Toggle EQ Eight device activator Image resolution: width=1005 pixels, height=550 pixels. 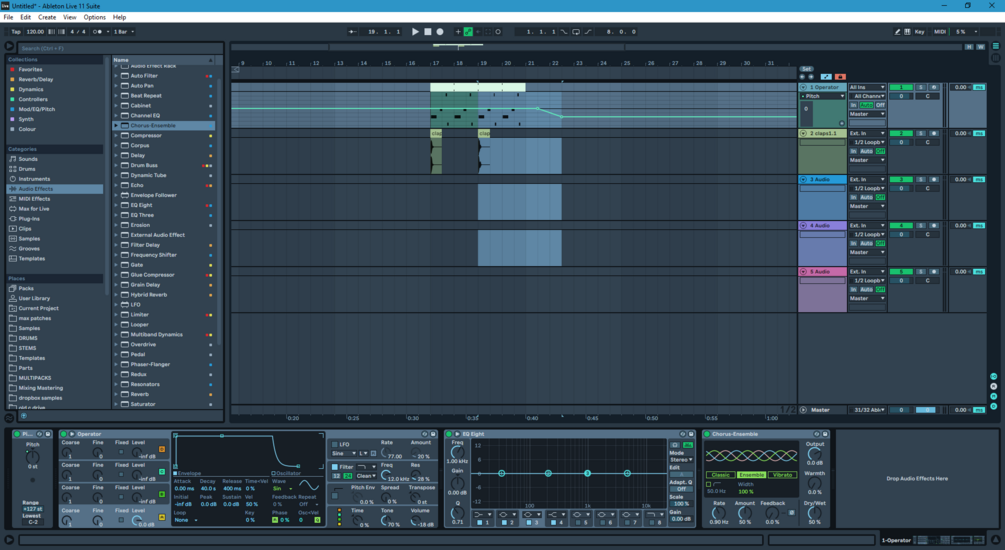(x=449, y=434)
